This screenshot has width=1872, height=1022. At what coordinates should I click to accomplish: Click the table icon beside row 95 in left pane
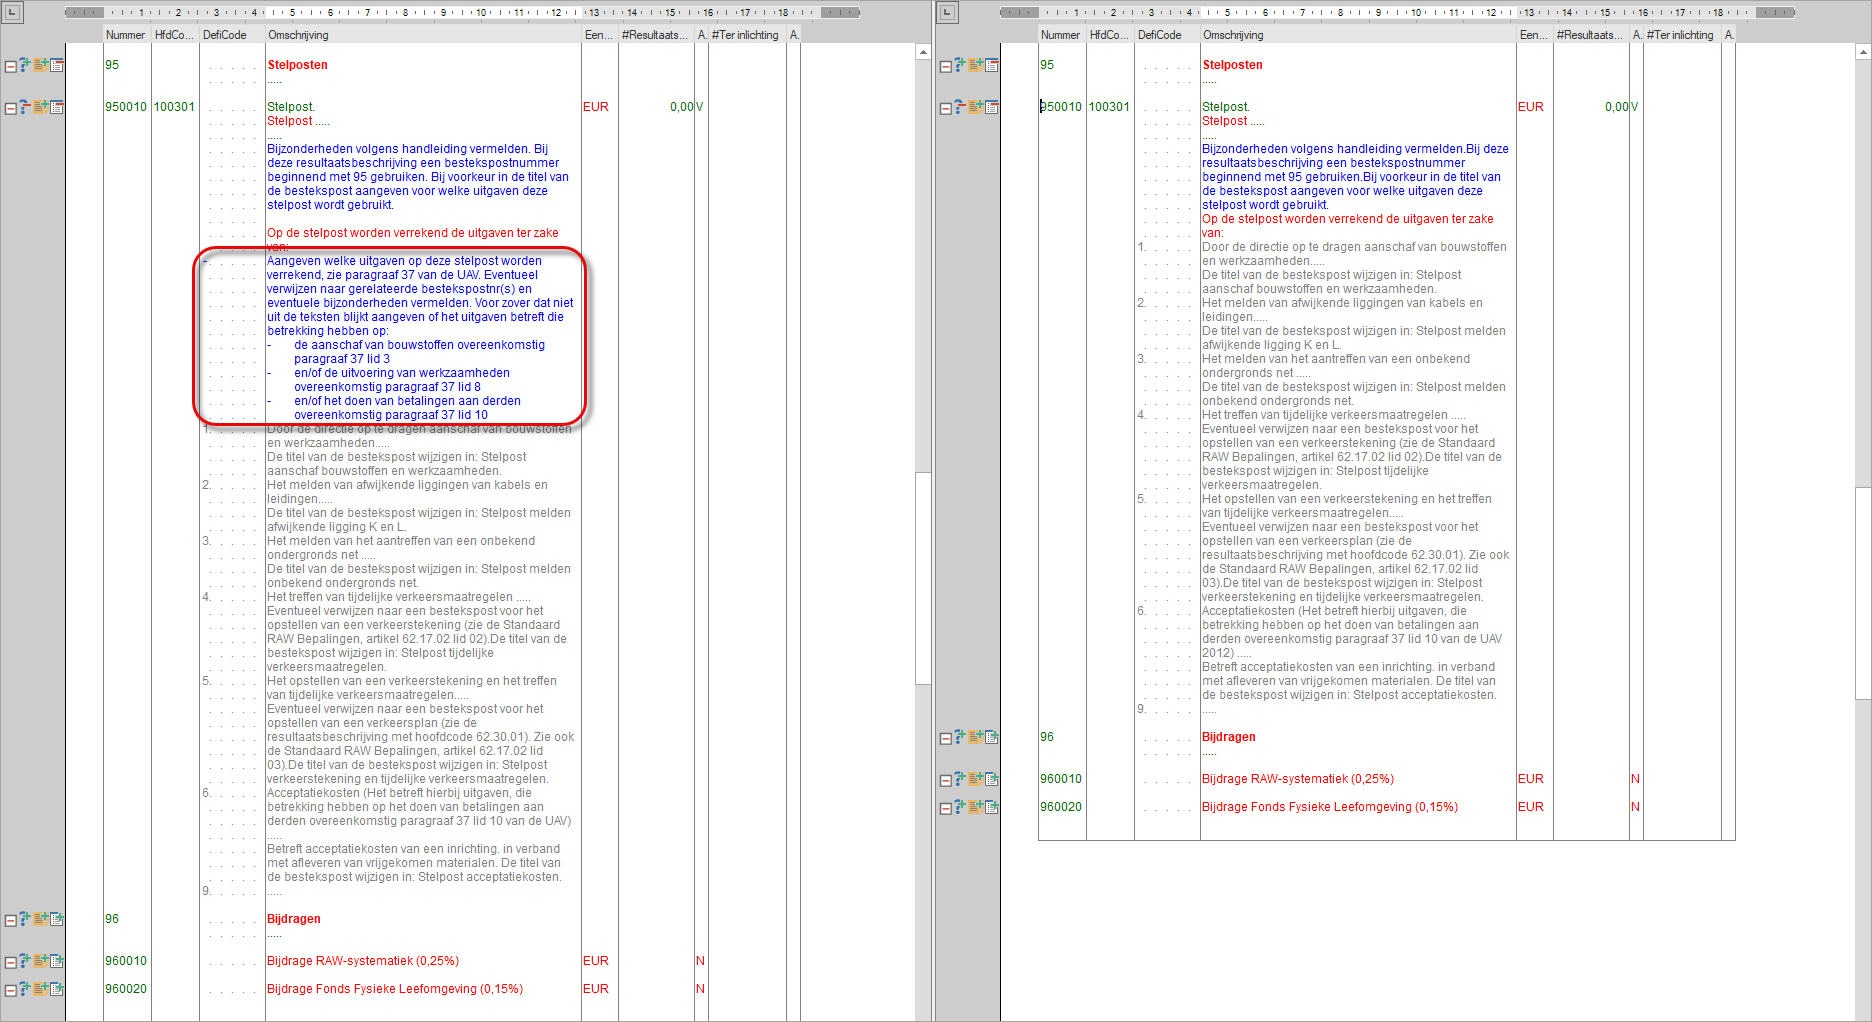[x=57, y=65]
